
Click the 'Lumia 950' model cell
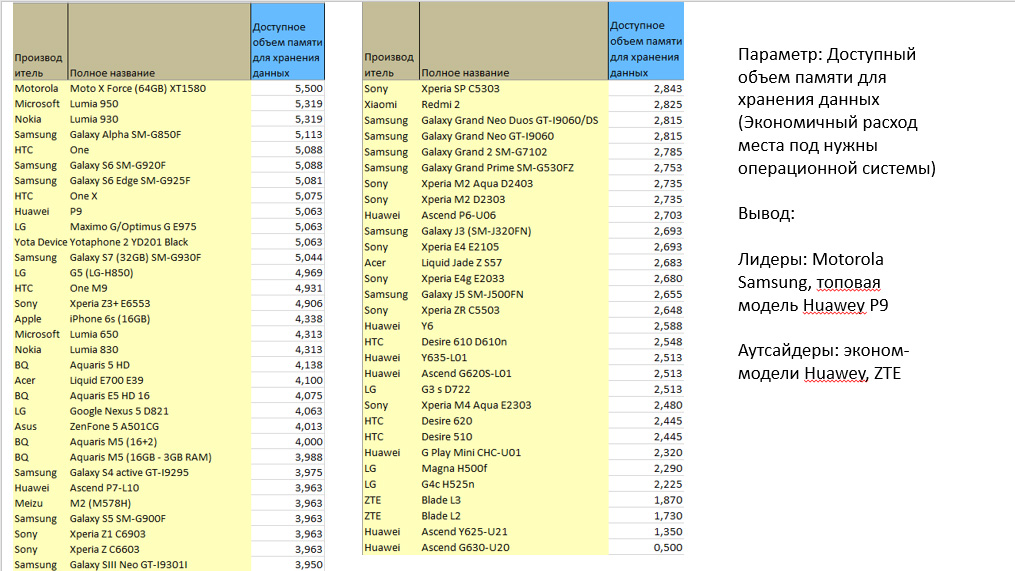[159, 104]
